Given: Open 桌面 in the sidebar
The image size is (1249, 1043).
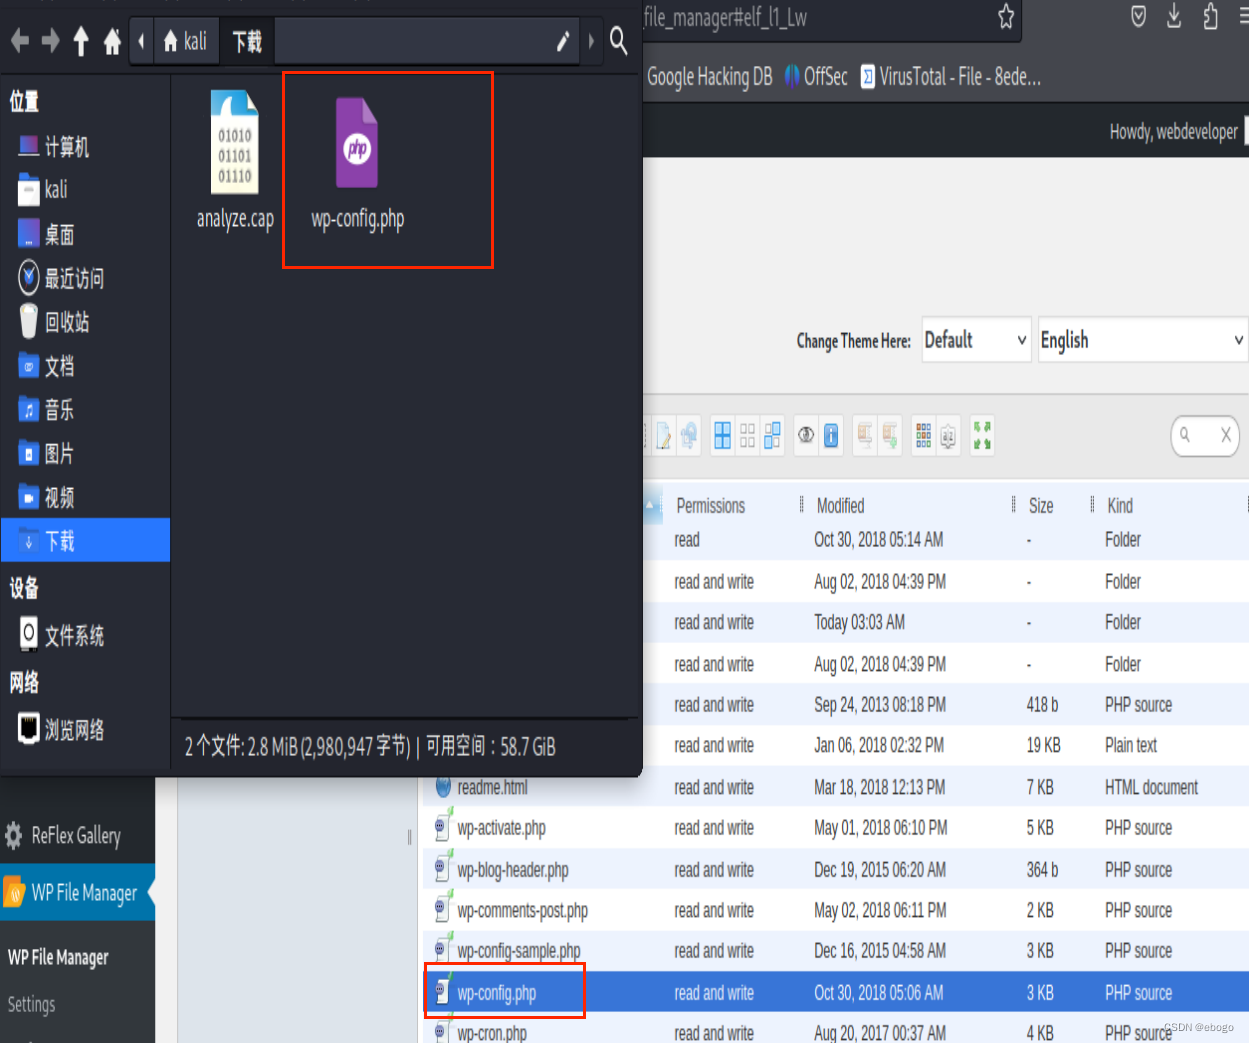Looking at the screenshot, I should [x=46, y=234].
